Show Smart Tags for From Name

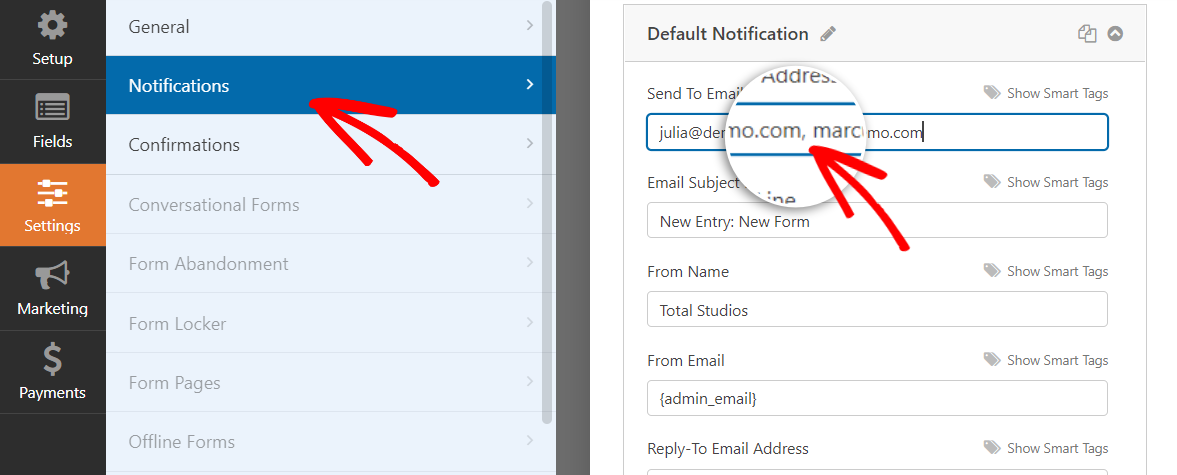click(1057, 272)
